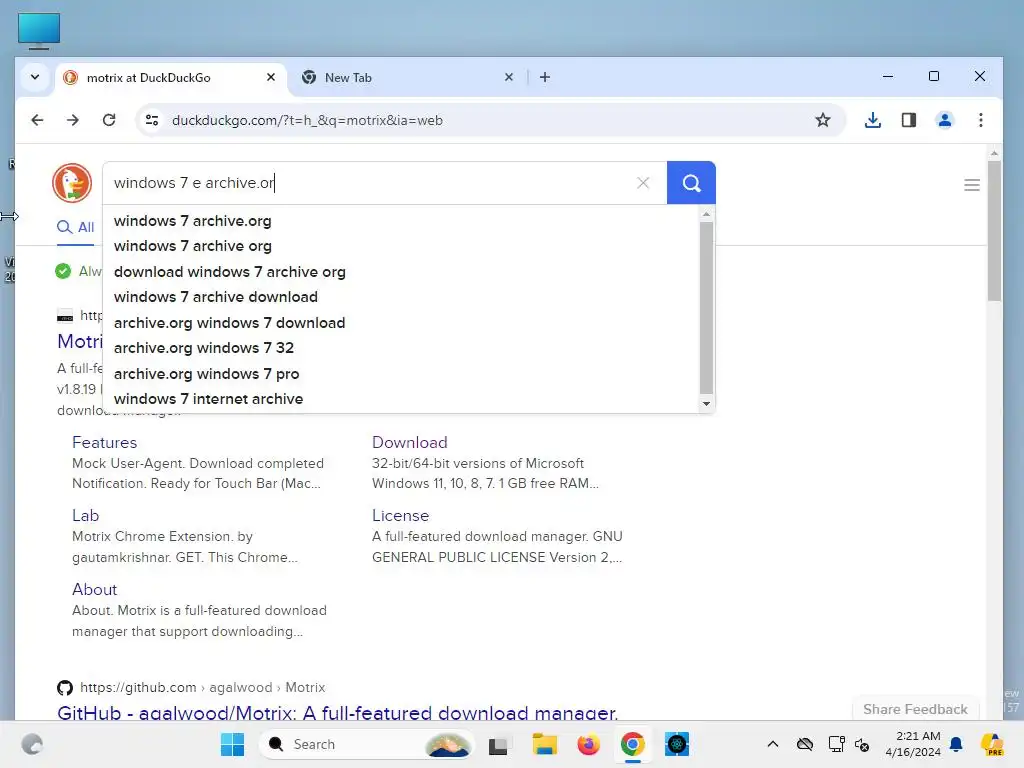Open the About sitelink

click(95, 589)
